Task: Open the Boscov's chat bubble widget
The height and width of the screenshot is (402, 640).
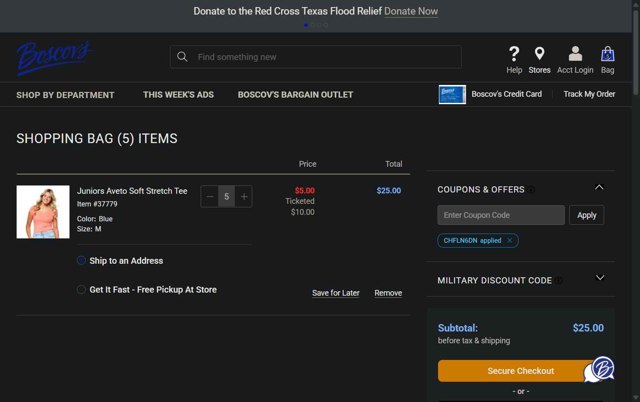Action: coord(599,369)
